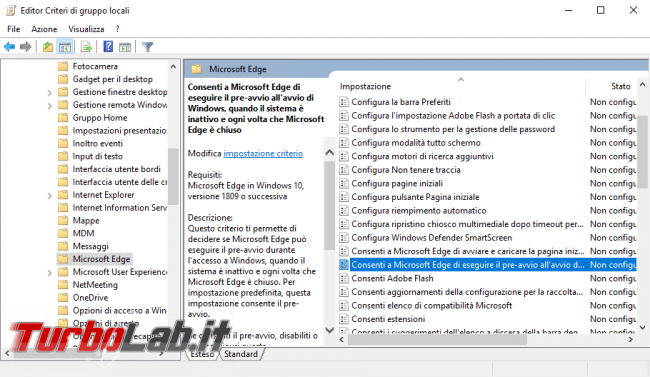
Task: Click policy icon beside Configura pagine iniziali
Action: tap(344, 183)
